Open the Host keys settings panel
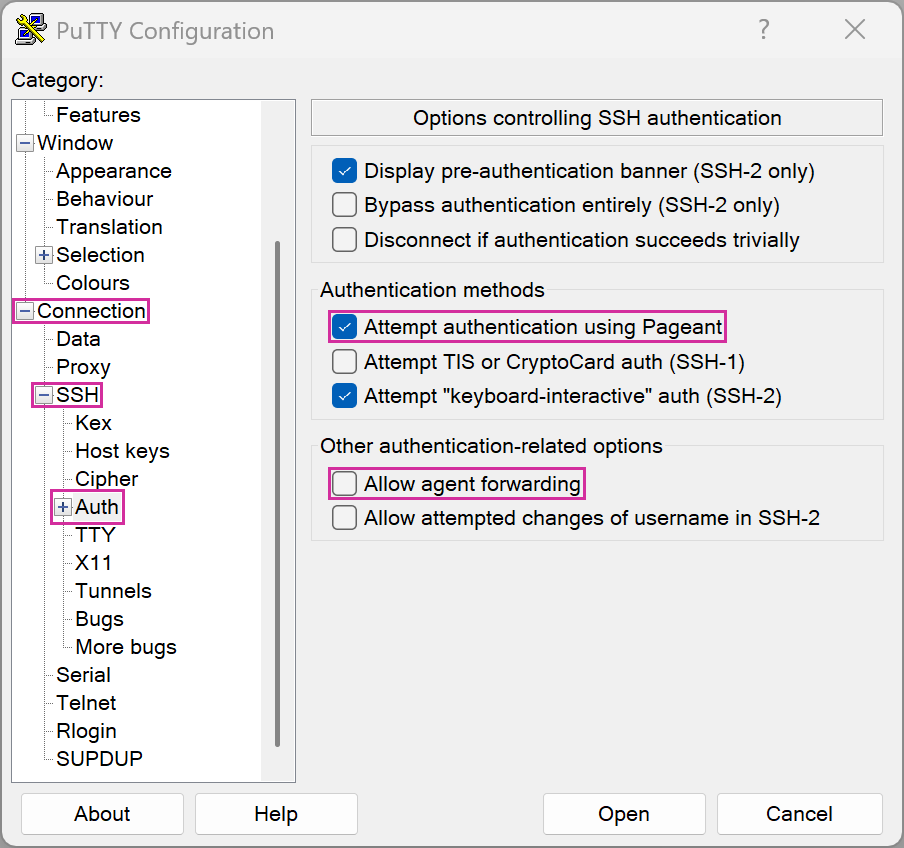Viewport: 904px width, 848px height. pos(122,451)
